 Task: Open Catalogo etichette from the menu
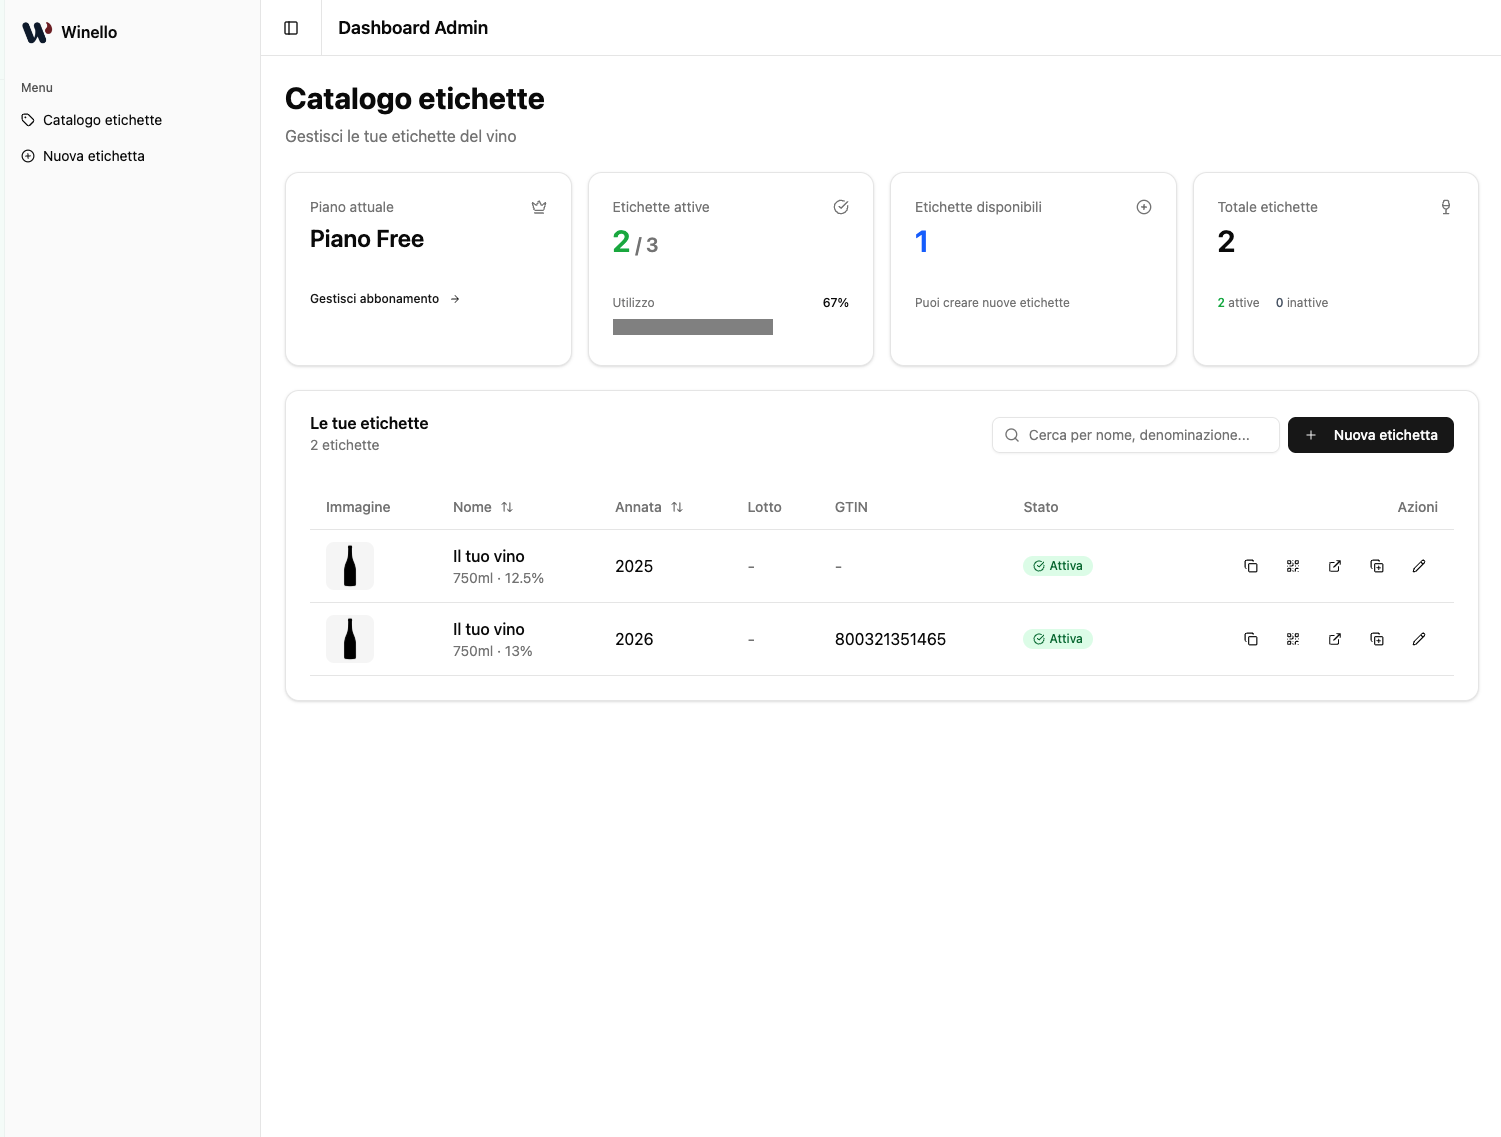[102, 119]
